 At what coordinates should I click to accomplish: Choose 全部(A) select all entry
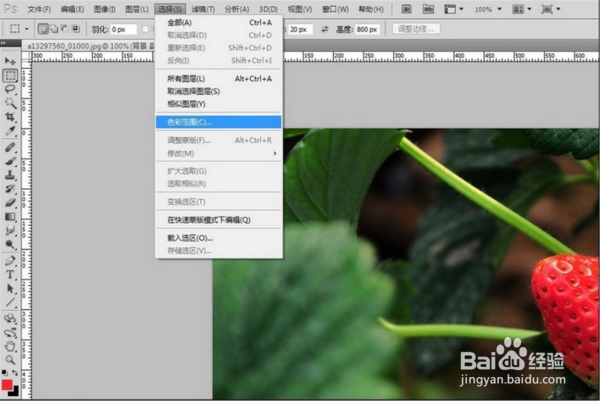pos(219,23)
